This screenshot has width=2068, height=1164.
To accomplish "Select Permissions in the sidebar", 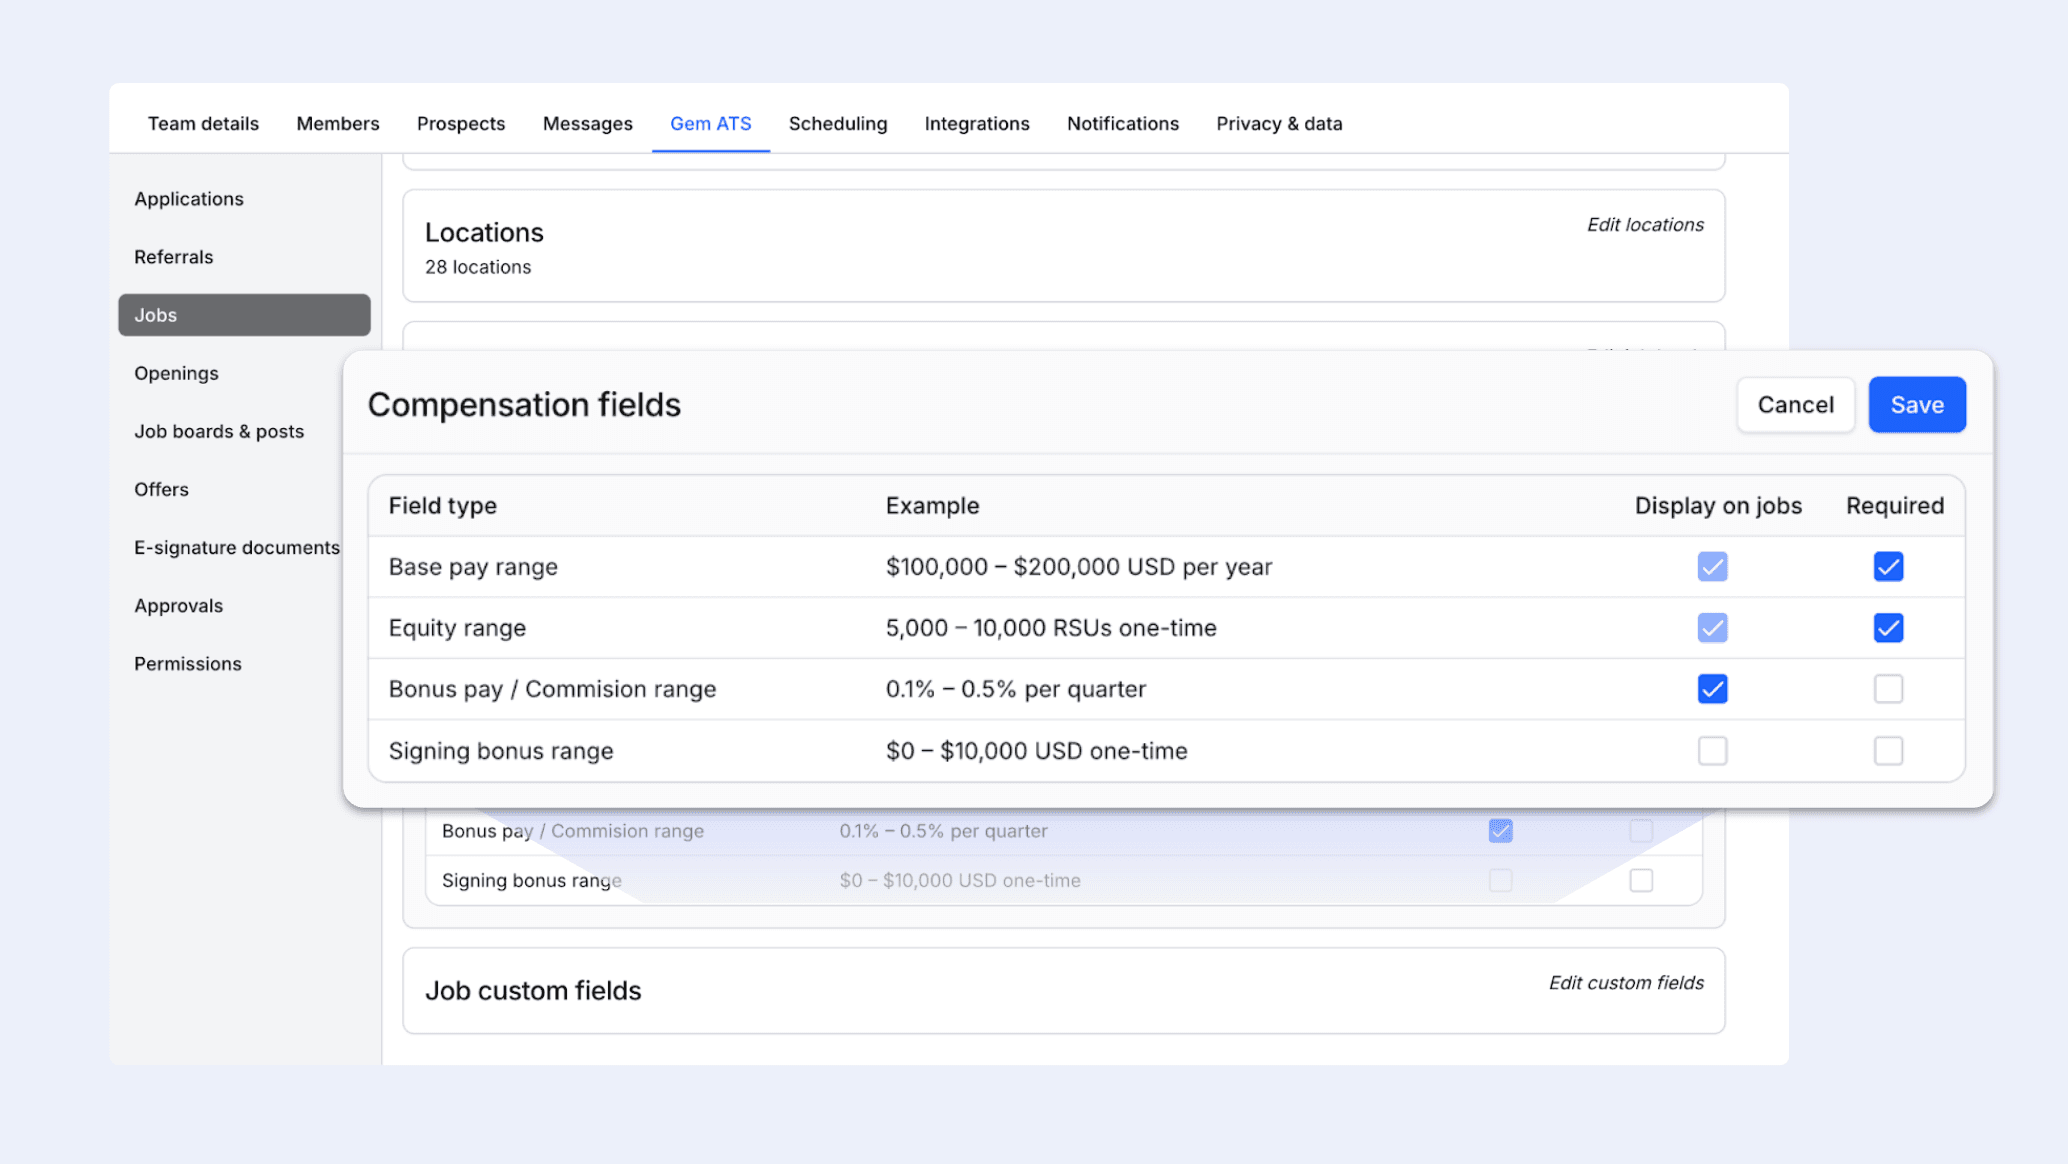I will [187, 663].
